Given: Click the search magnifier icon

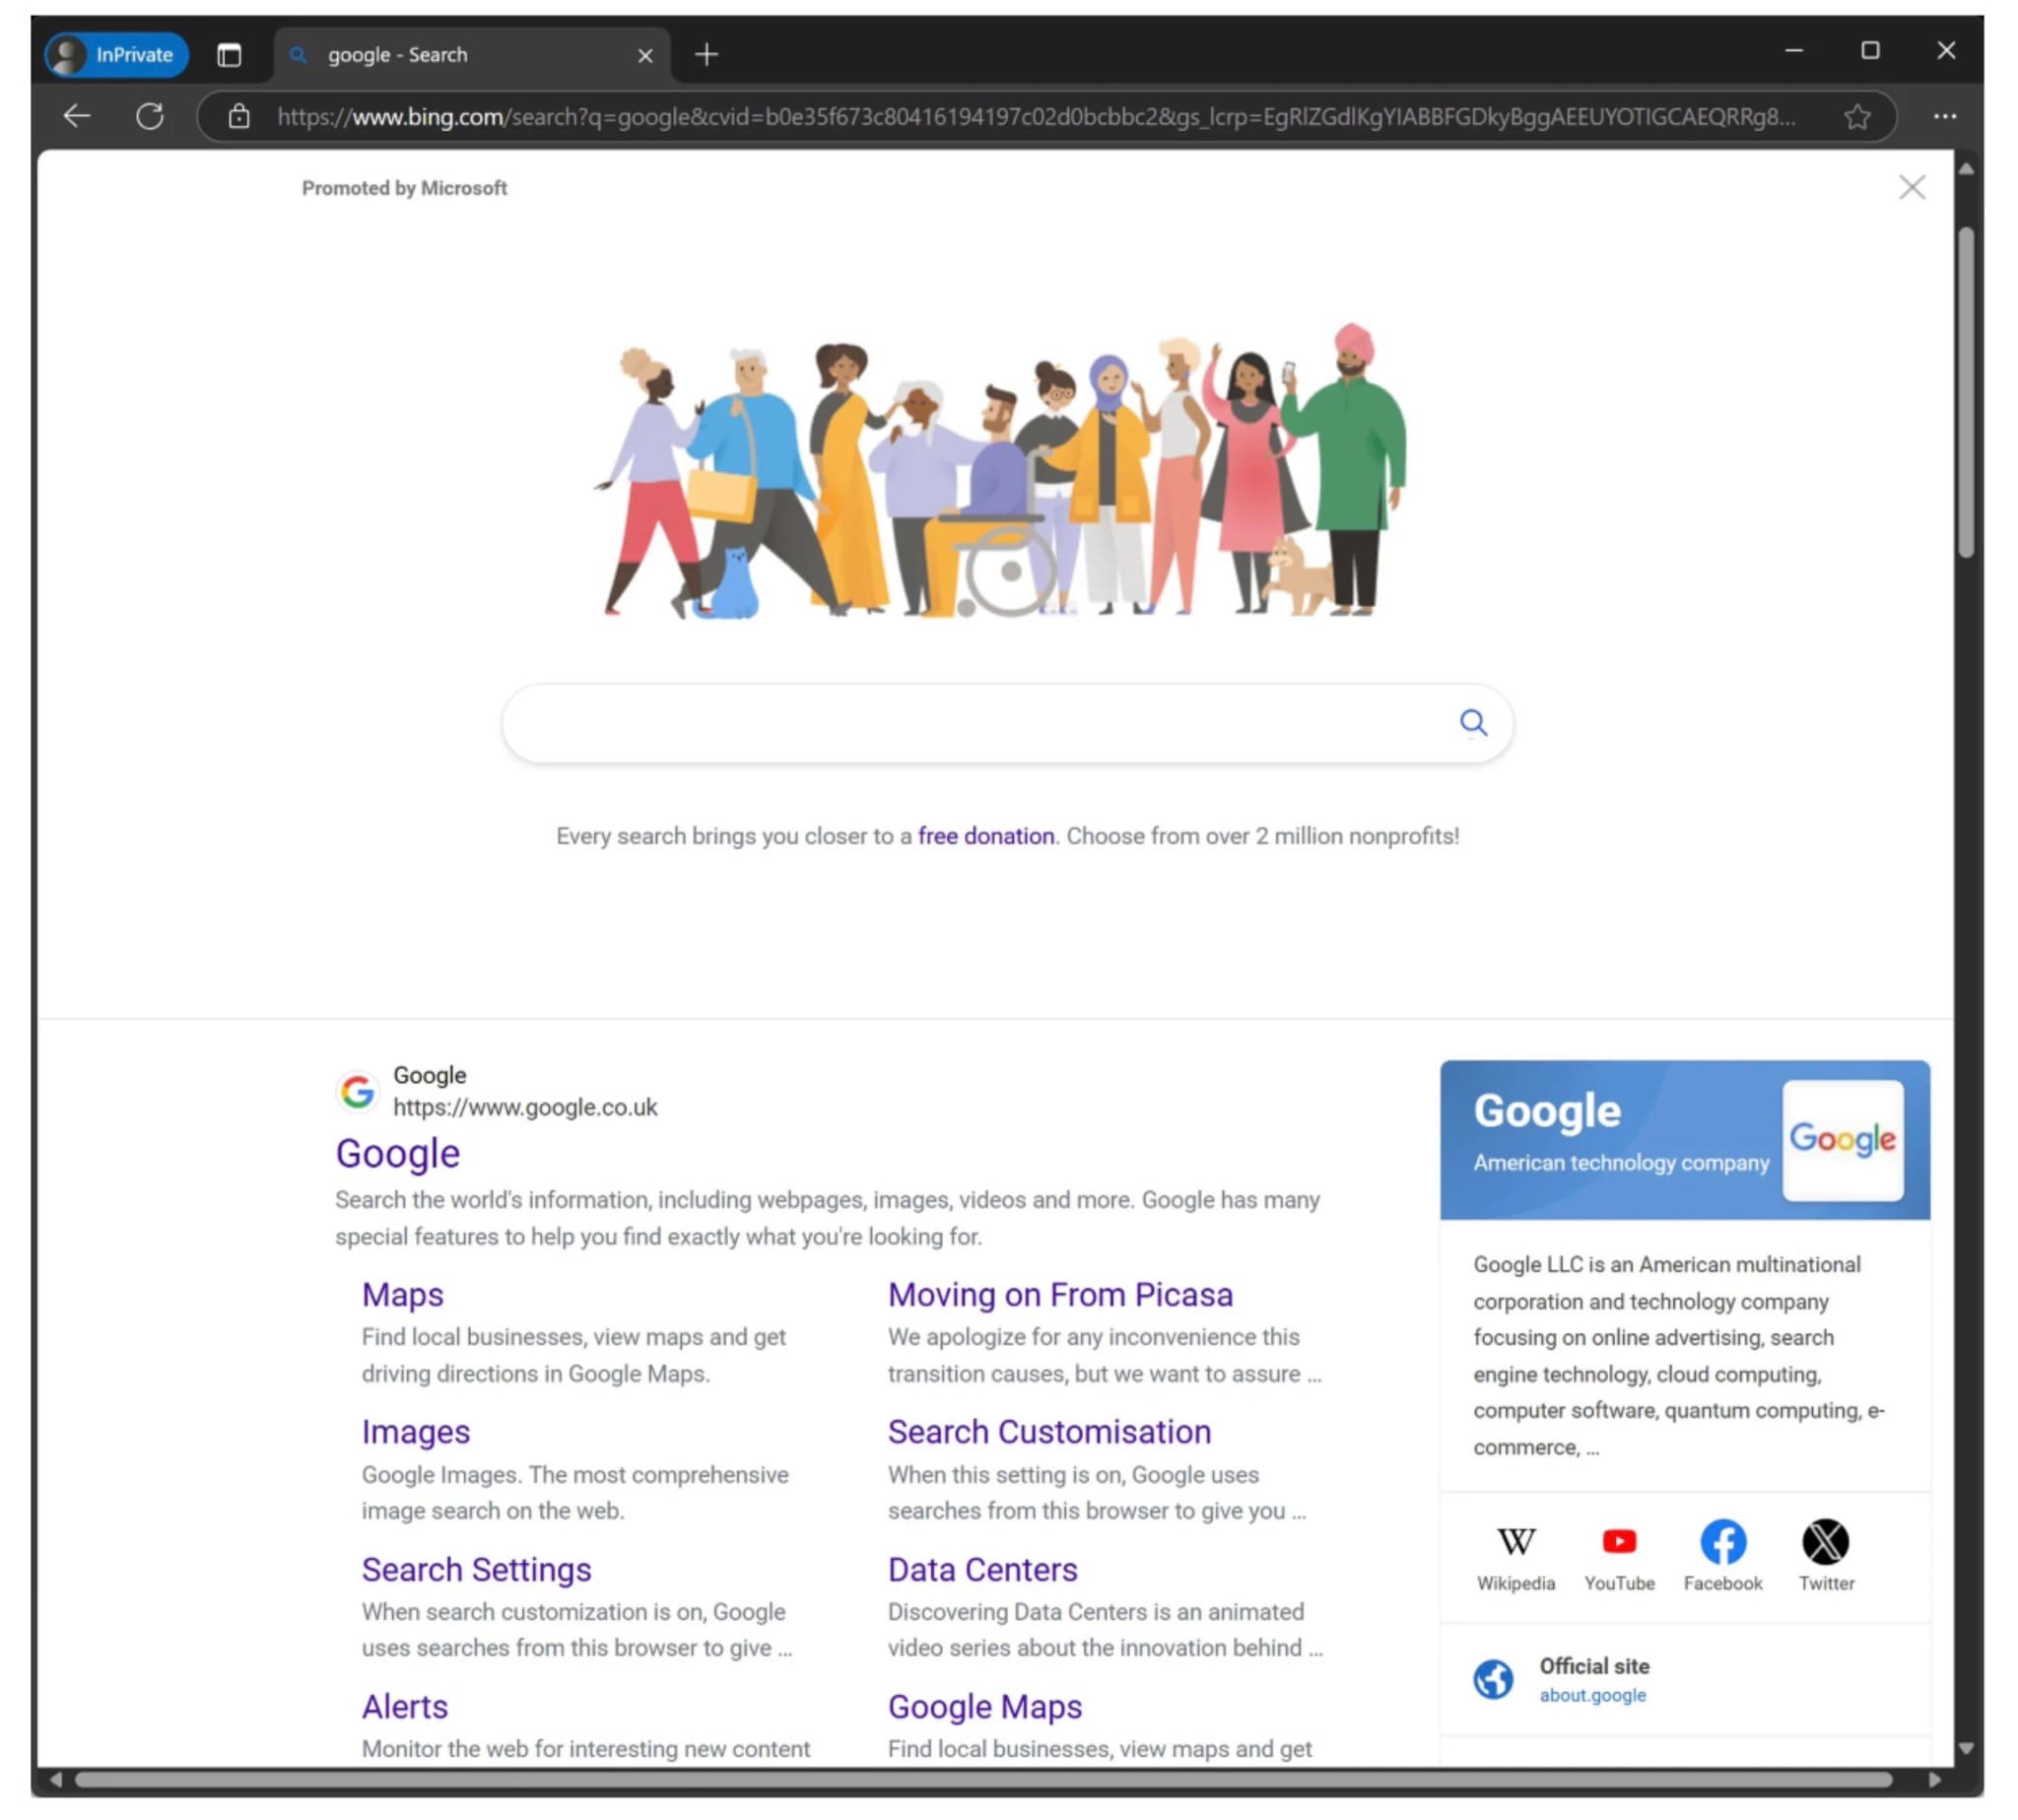Looking at the screenshot, I should pos(1473,722).
